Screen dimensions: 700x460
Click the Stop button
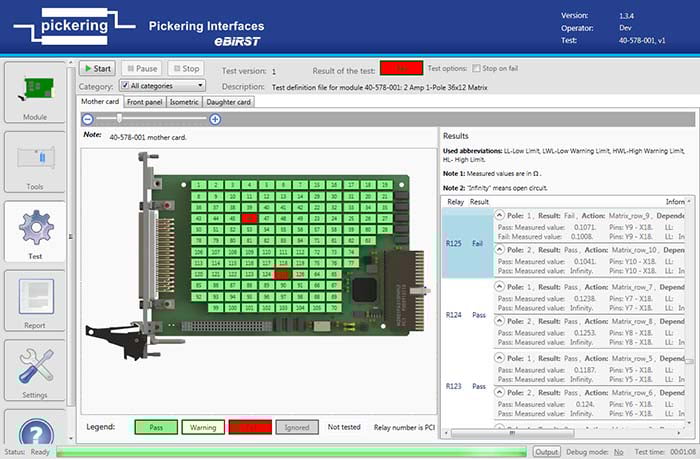click(x=186, y=68)
